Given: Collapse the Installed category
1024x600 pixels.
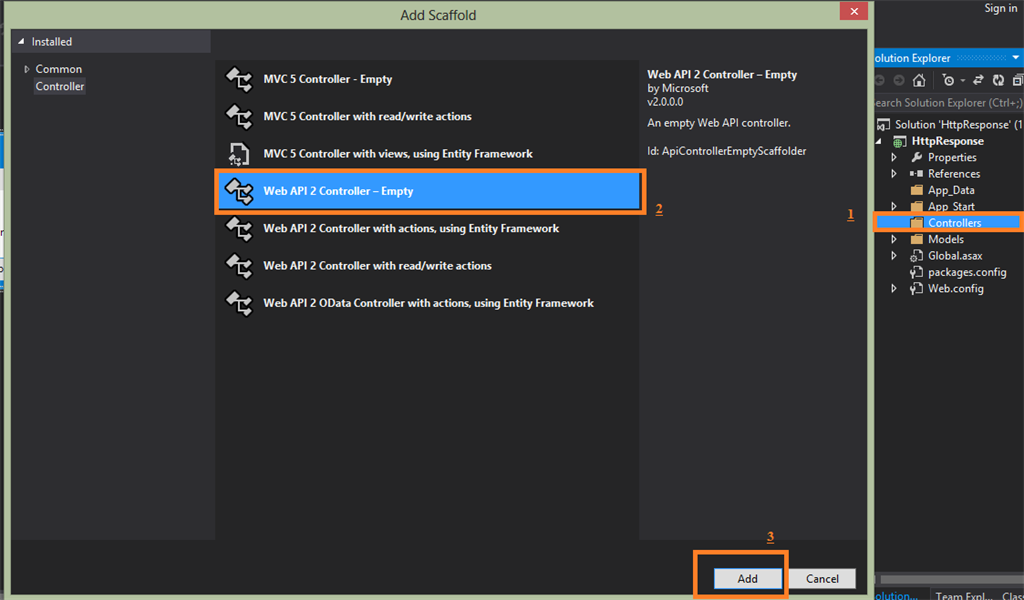Looking at the screenshot, I should [21, 41].
